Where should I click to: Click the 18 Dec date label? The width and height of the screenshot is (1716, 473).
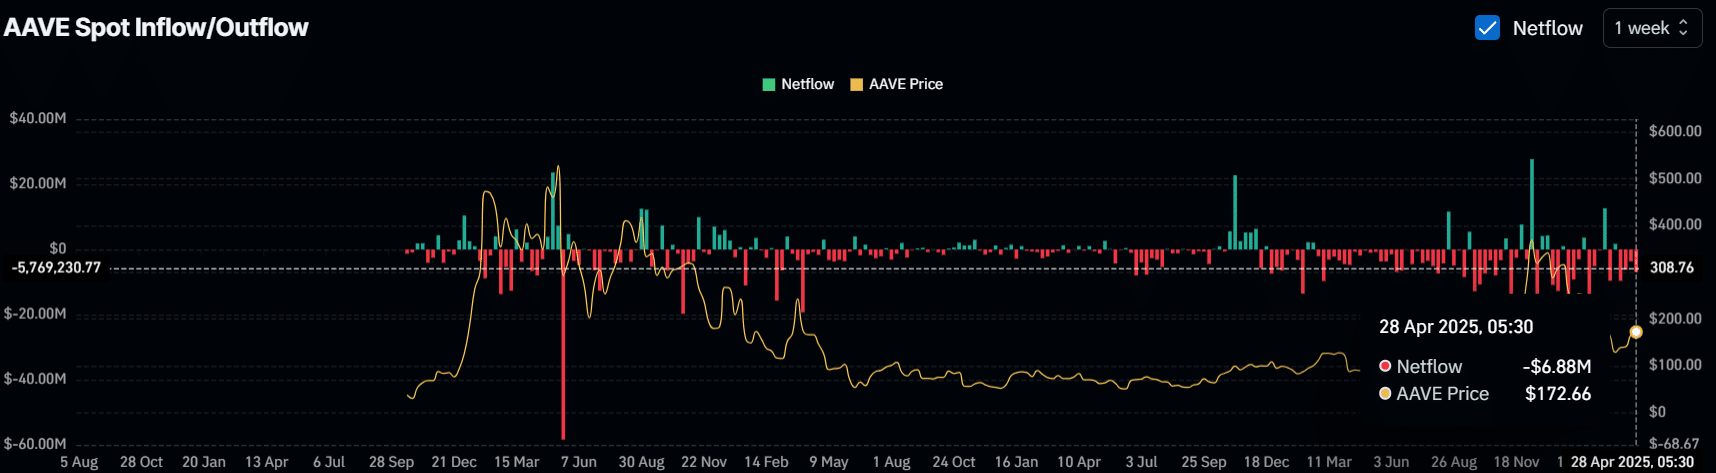pyautogui.click(x=1266, y=462)
